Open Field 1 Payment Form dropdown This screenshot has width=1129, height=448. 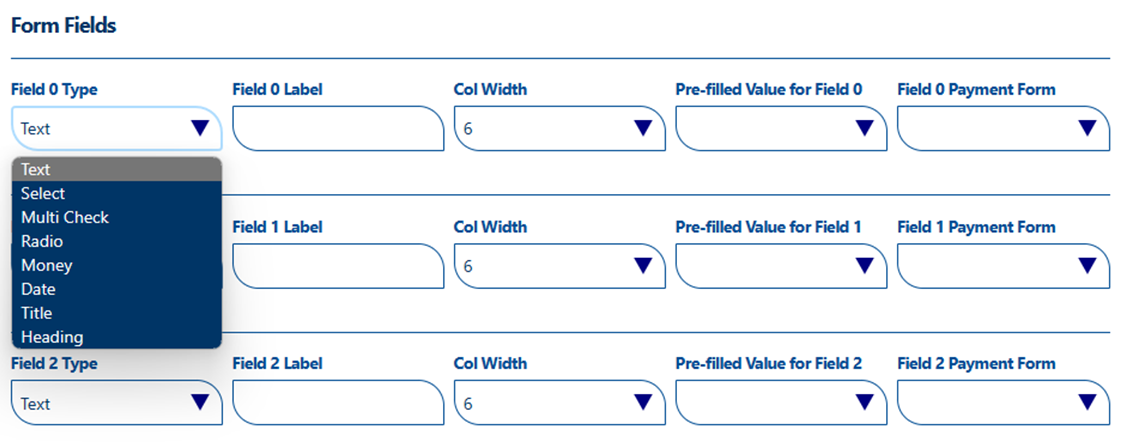tap(1003, 266)
